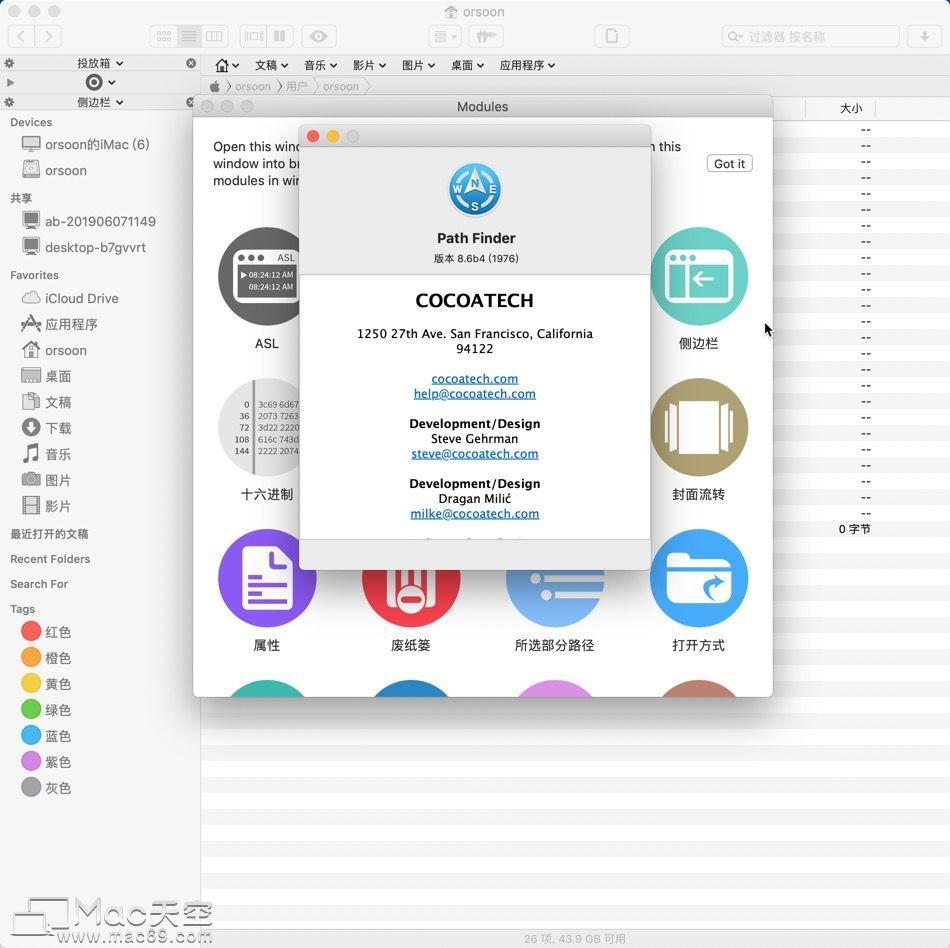
Task: Toggle dual-pane browser toolbar icon
Action: (x=280, y=36)
